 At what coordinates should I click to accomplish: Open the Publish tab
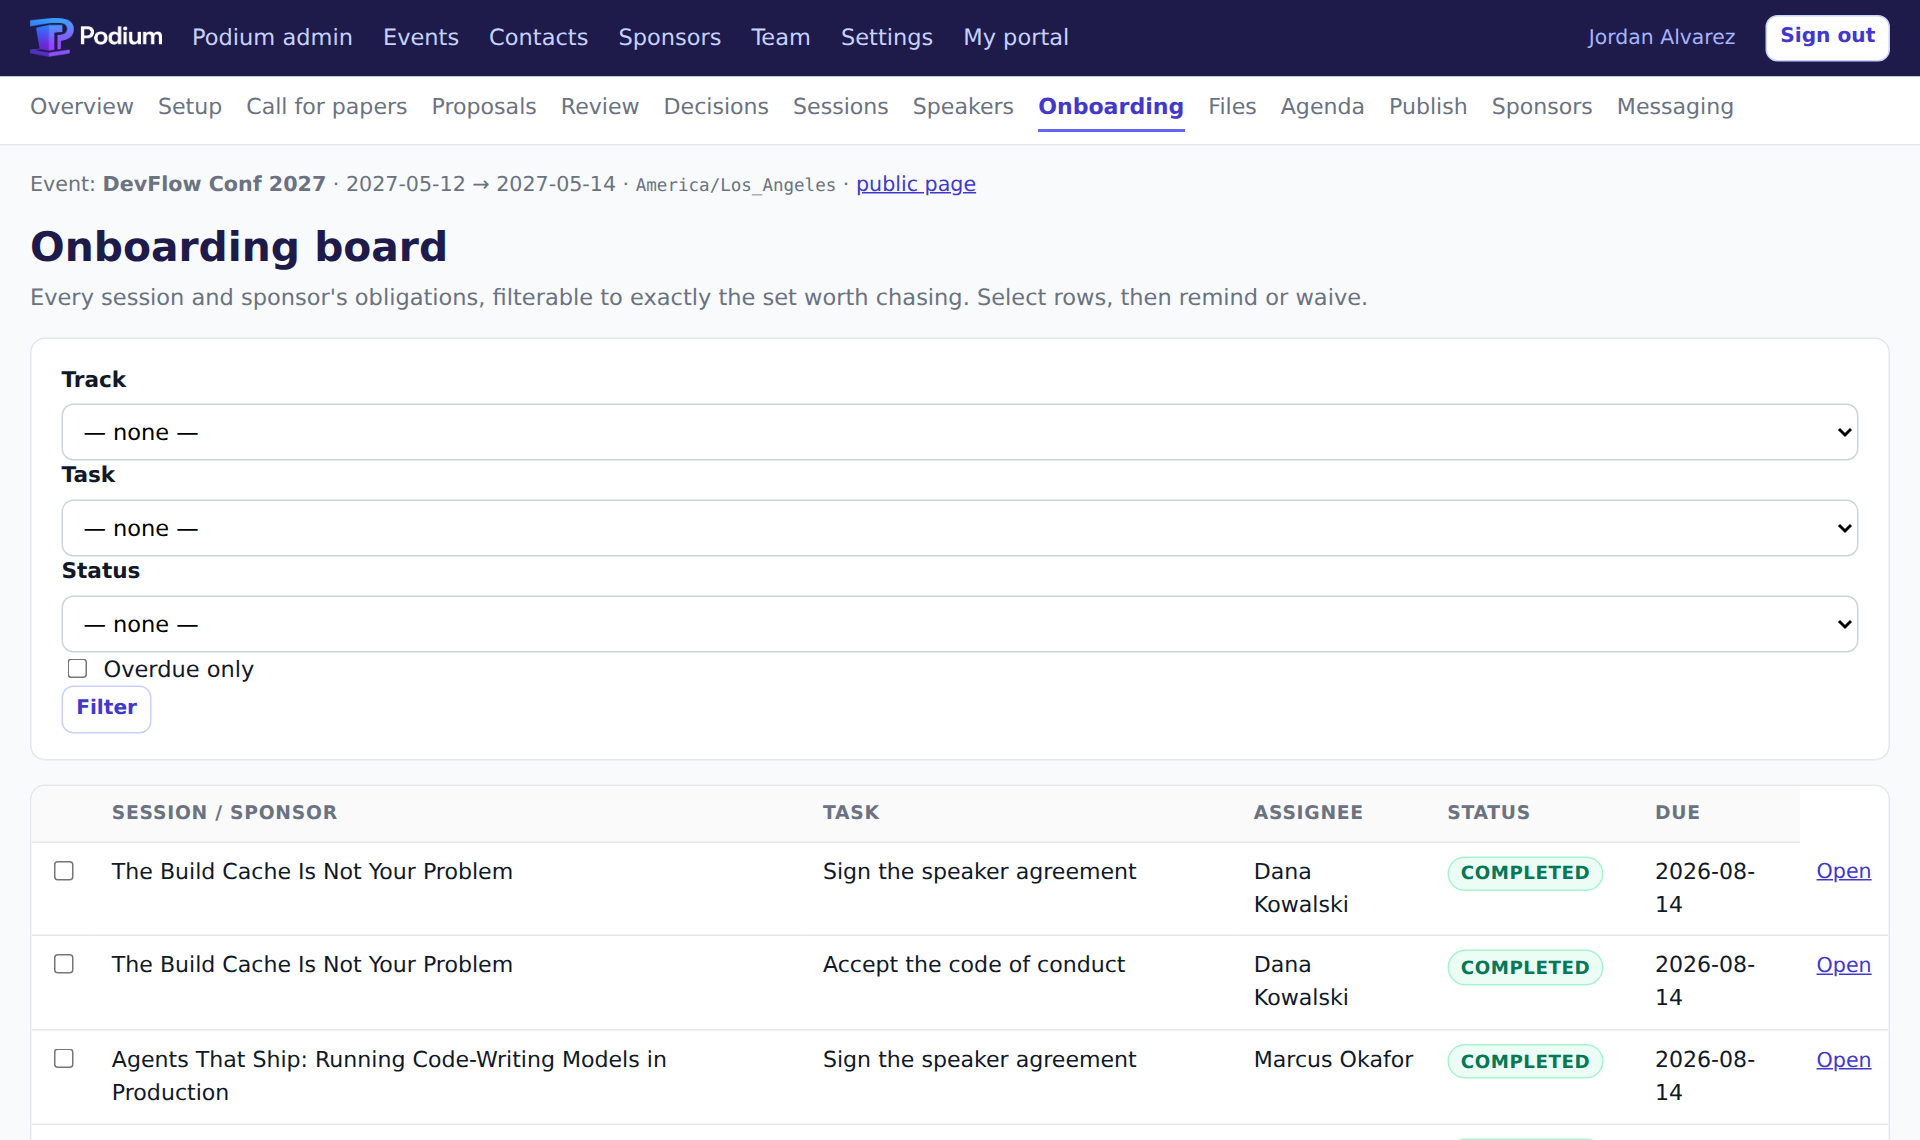coord(1428,106)
